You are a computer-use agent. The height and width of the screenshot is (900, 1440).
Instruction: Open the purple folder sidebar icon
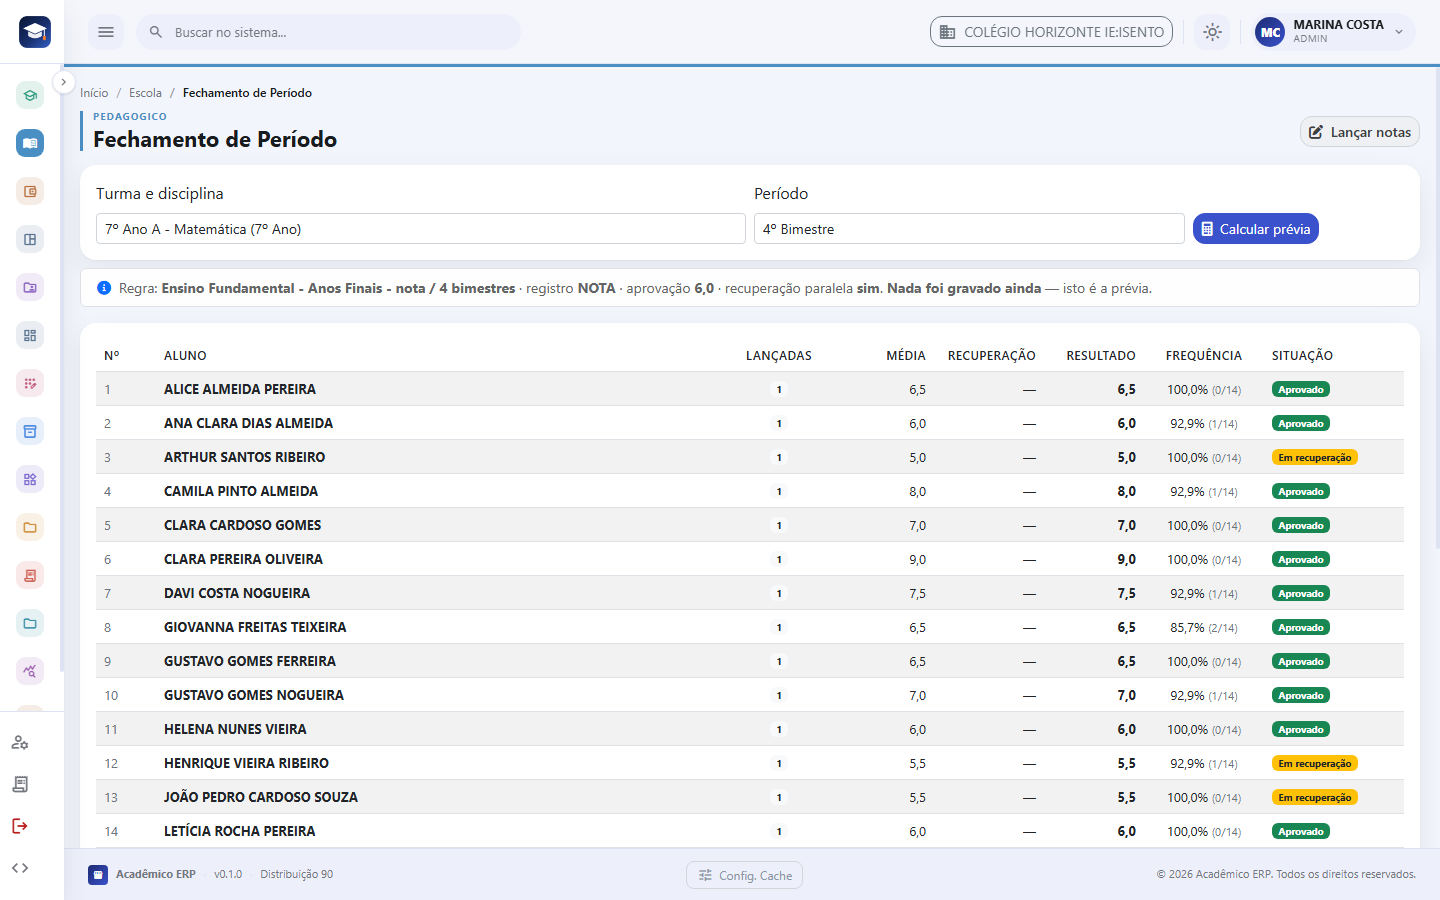(30, 287)
